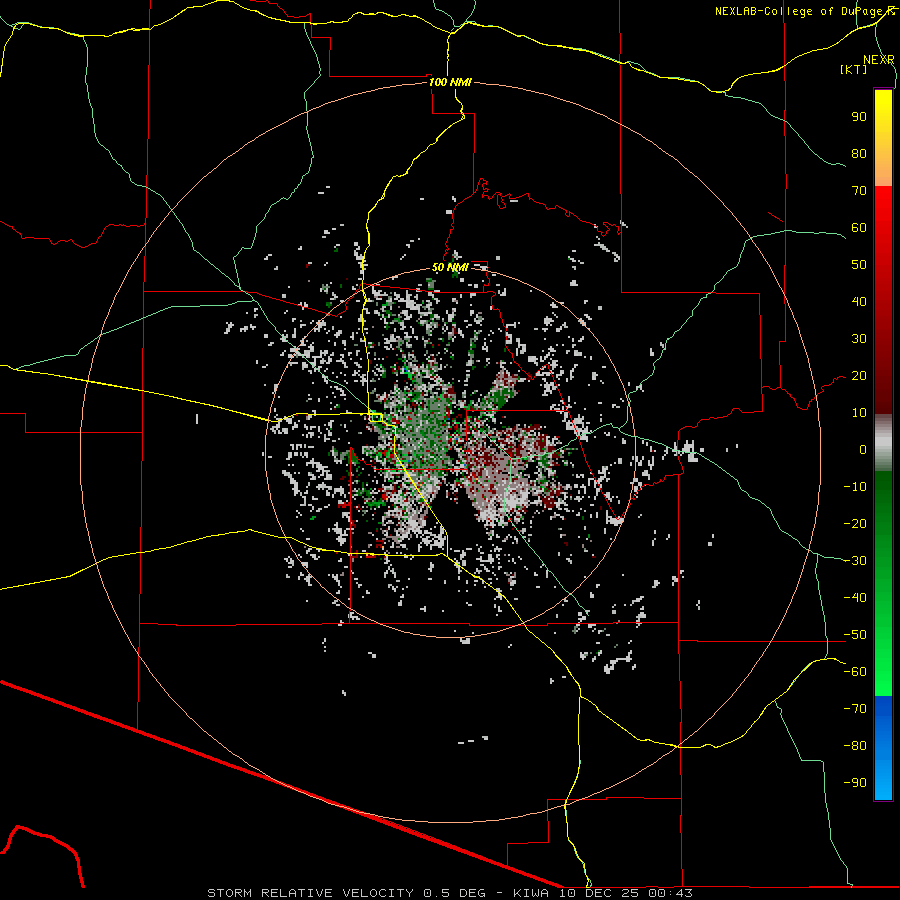Viewport: 900px width, 900px height.
Task: Click the 100 NMI range ring label
Action: 450,82
